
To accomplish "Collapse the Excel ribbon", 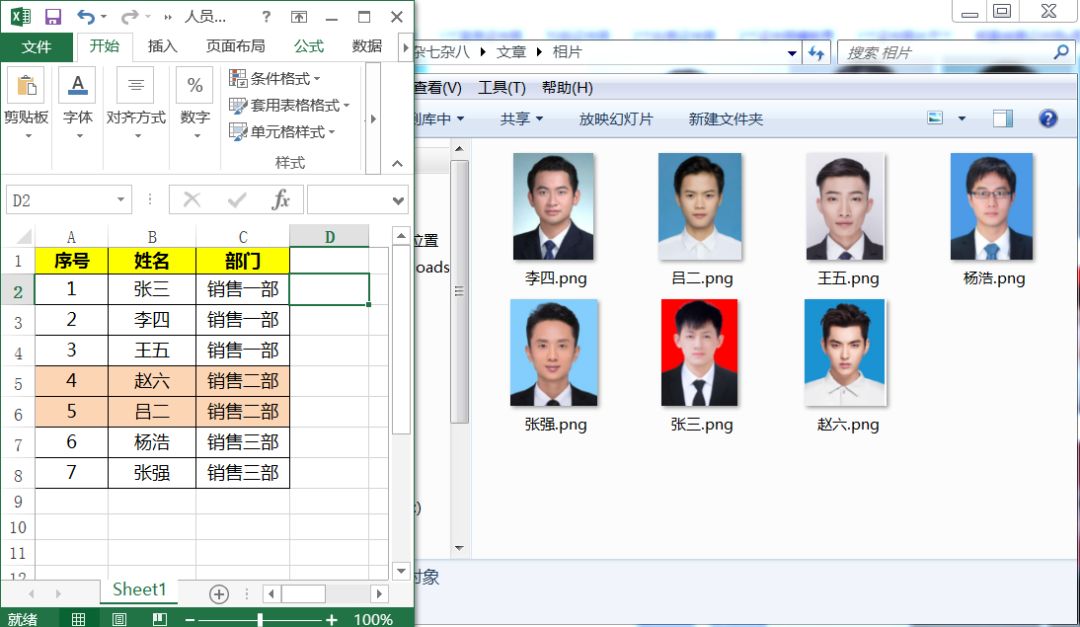I will 397,163.
